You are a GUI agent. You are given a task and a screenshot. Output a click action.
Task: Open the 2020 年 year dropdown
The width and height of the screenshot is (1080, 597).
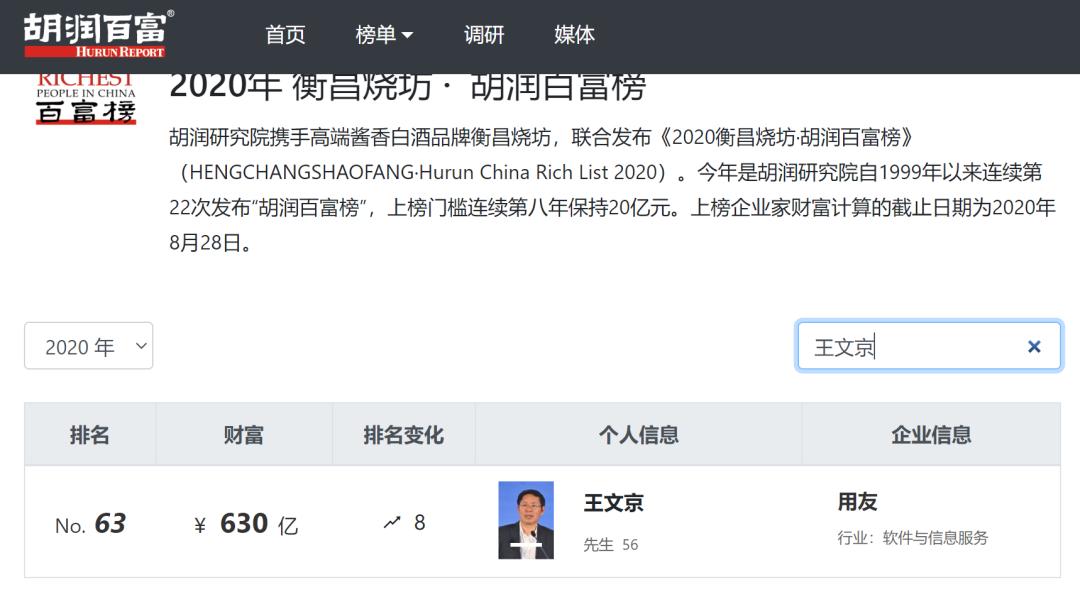click(x=88, y=345)
